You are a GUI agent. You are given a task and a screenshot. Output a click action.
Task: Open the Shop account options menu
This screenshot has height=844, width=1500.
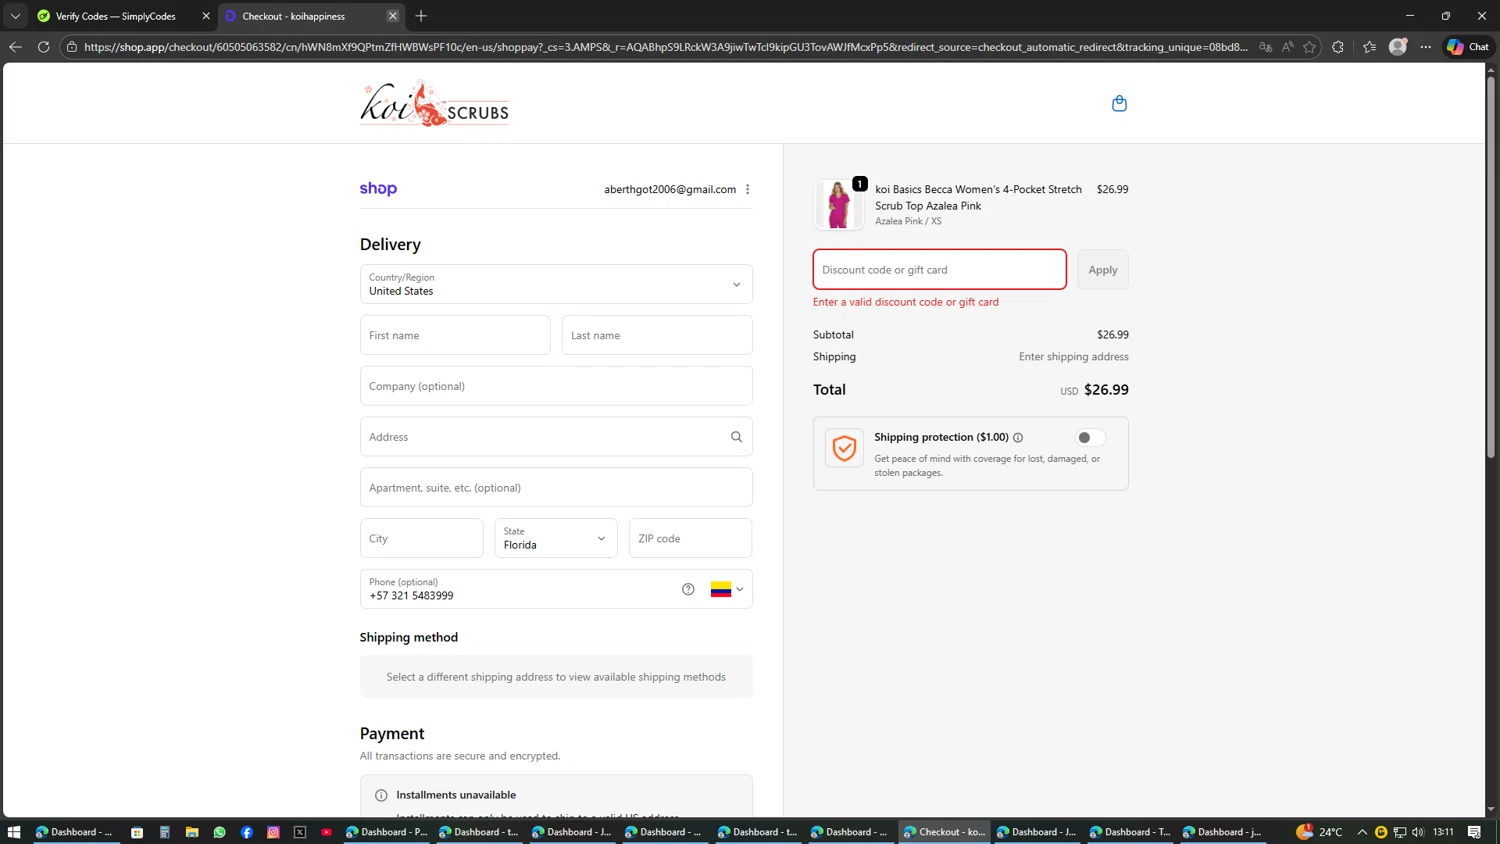747,189
